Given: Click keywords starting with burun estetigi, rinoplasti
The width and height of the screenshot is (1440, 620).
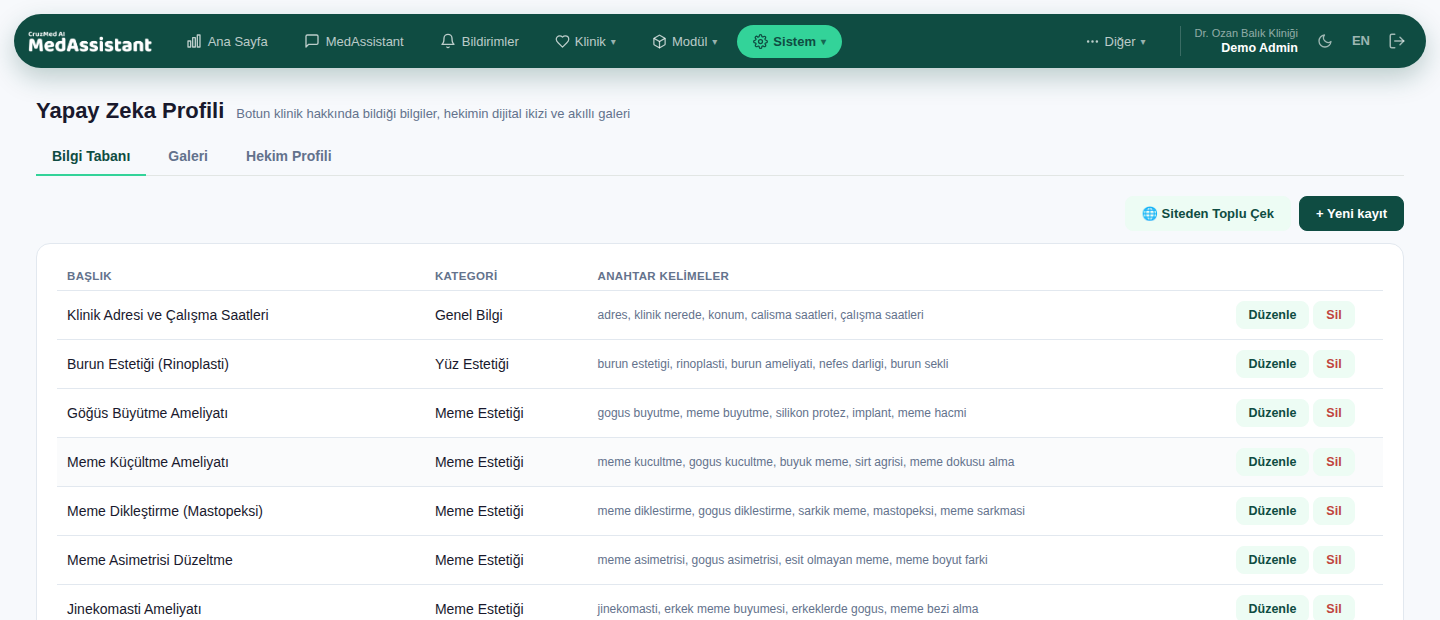Looking at the screenshot, I should pyautogui.click(x=773, y=364).
